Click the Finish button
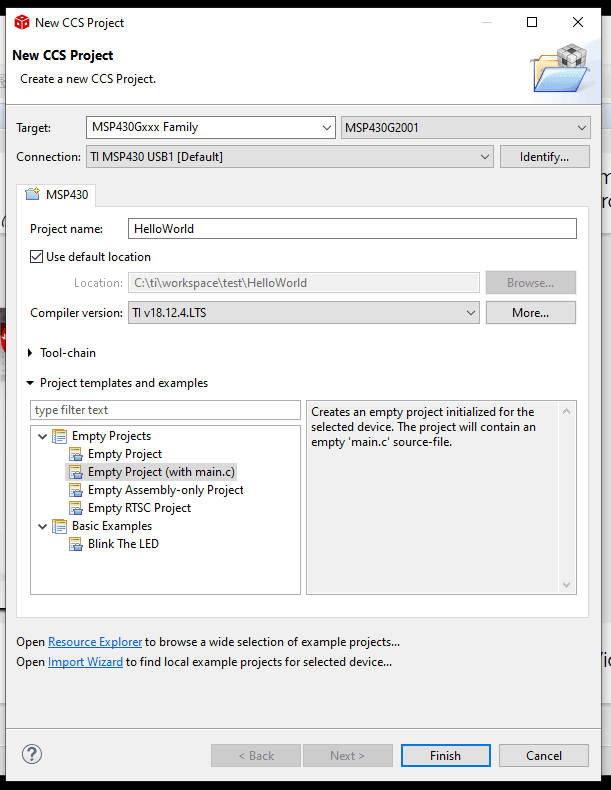Image resolution: width=611 pixels, height=790 pixels. tap(445, 755)
